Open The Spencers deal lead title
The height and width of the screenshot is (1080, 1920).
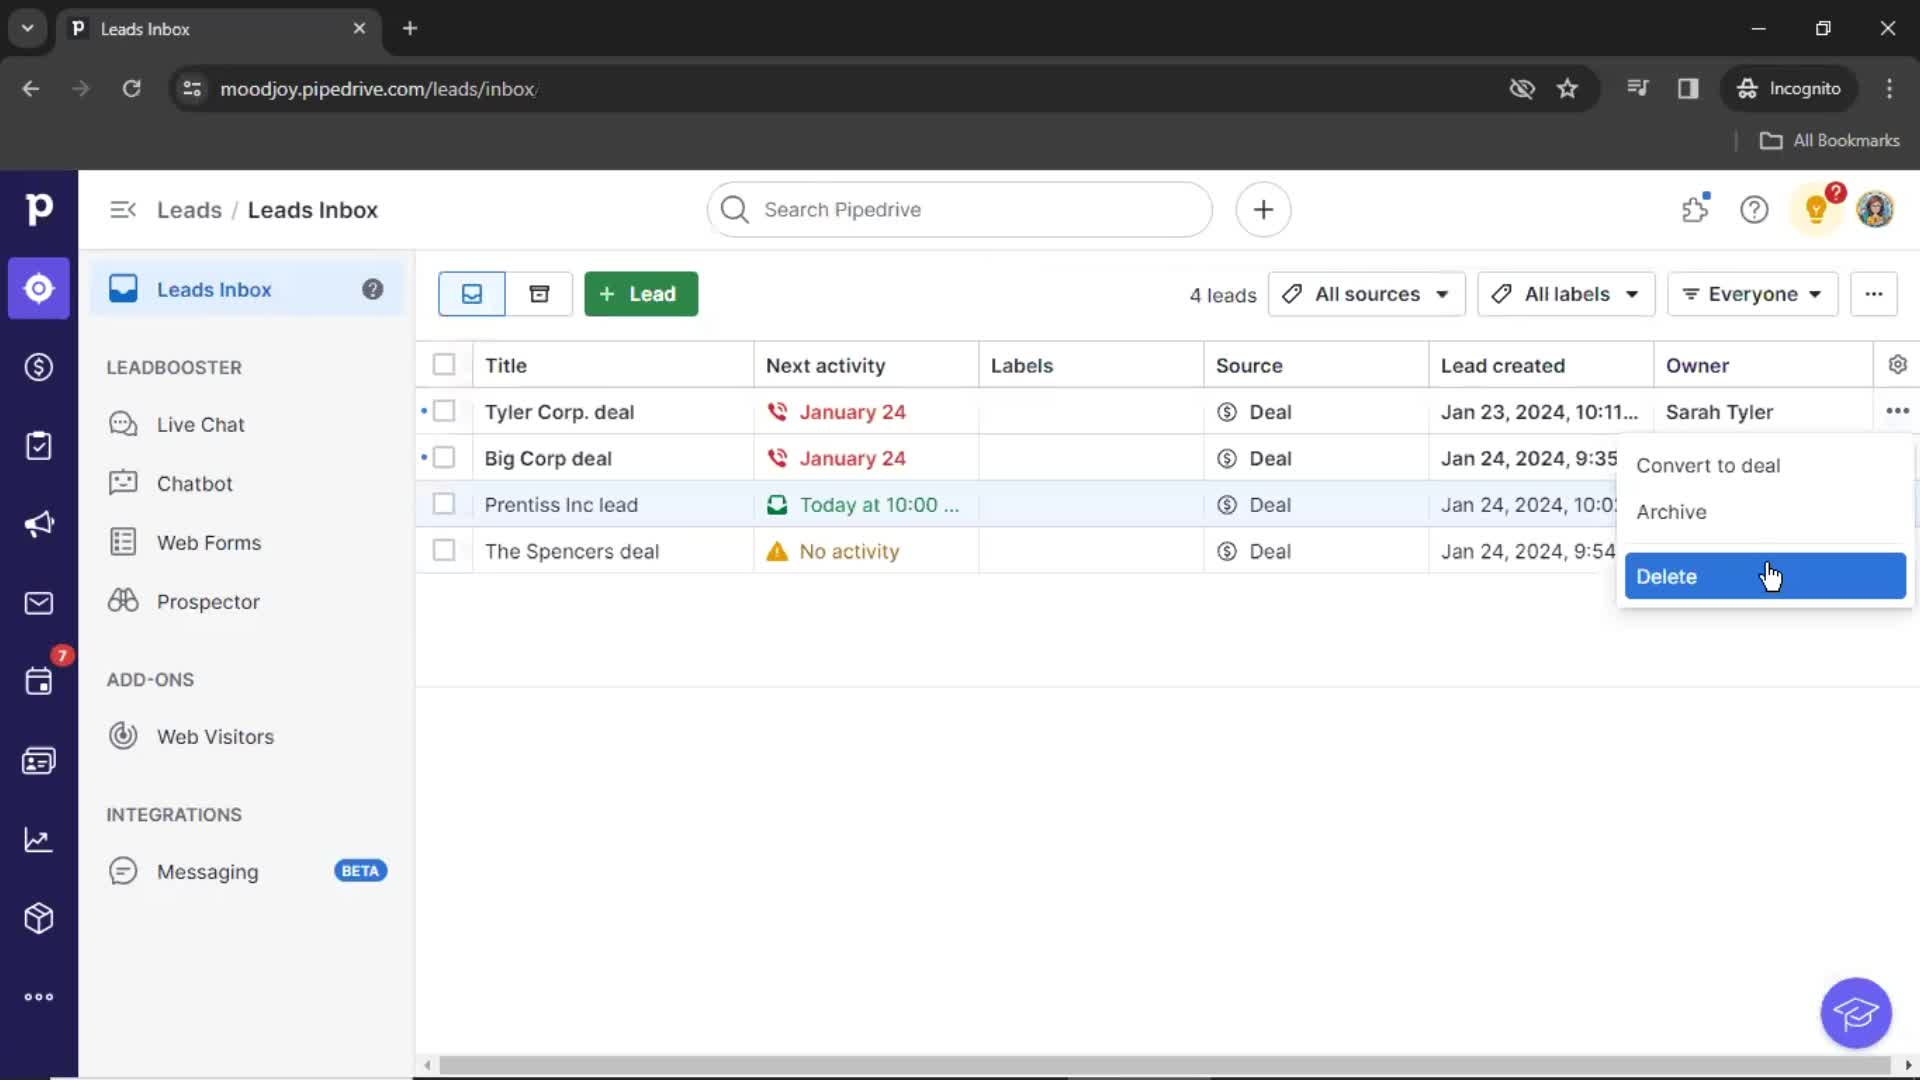pos(572,551)
